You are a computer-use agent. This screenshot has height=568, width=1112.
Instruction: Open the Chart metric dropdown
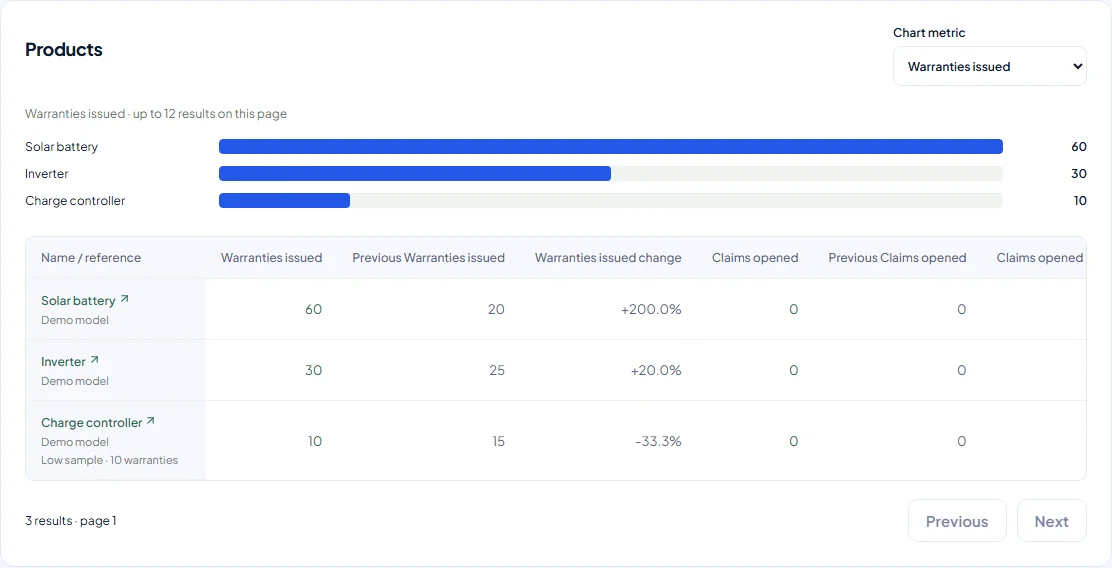[989, 67]
